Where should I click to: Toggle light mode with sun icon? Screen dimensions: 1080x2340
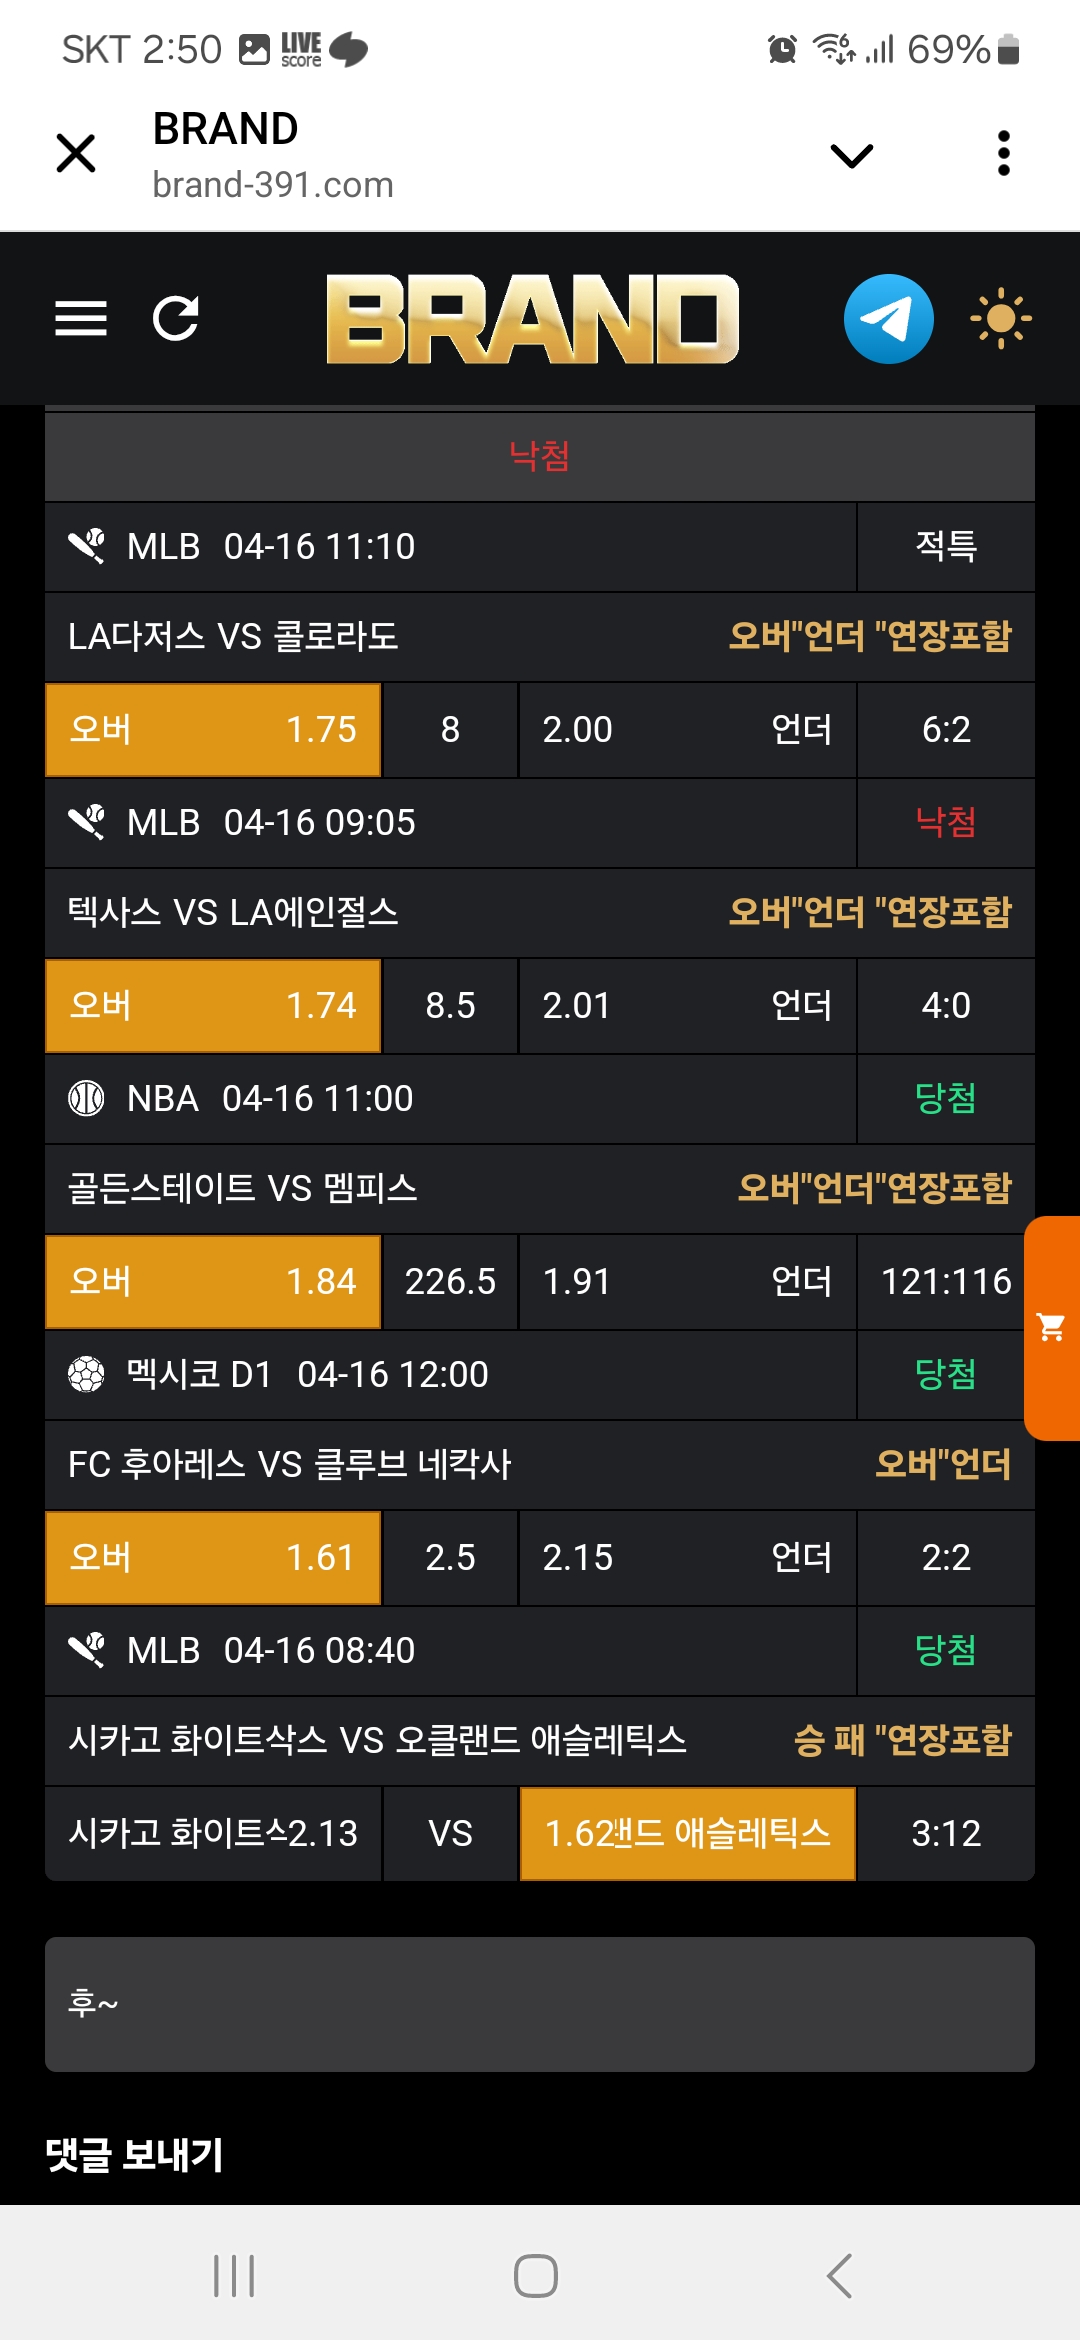(x=1000, y=319)
